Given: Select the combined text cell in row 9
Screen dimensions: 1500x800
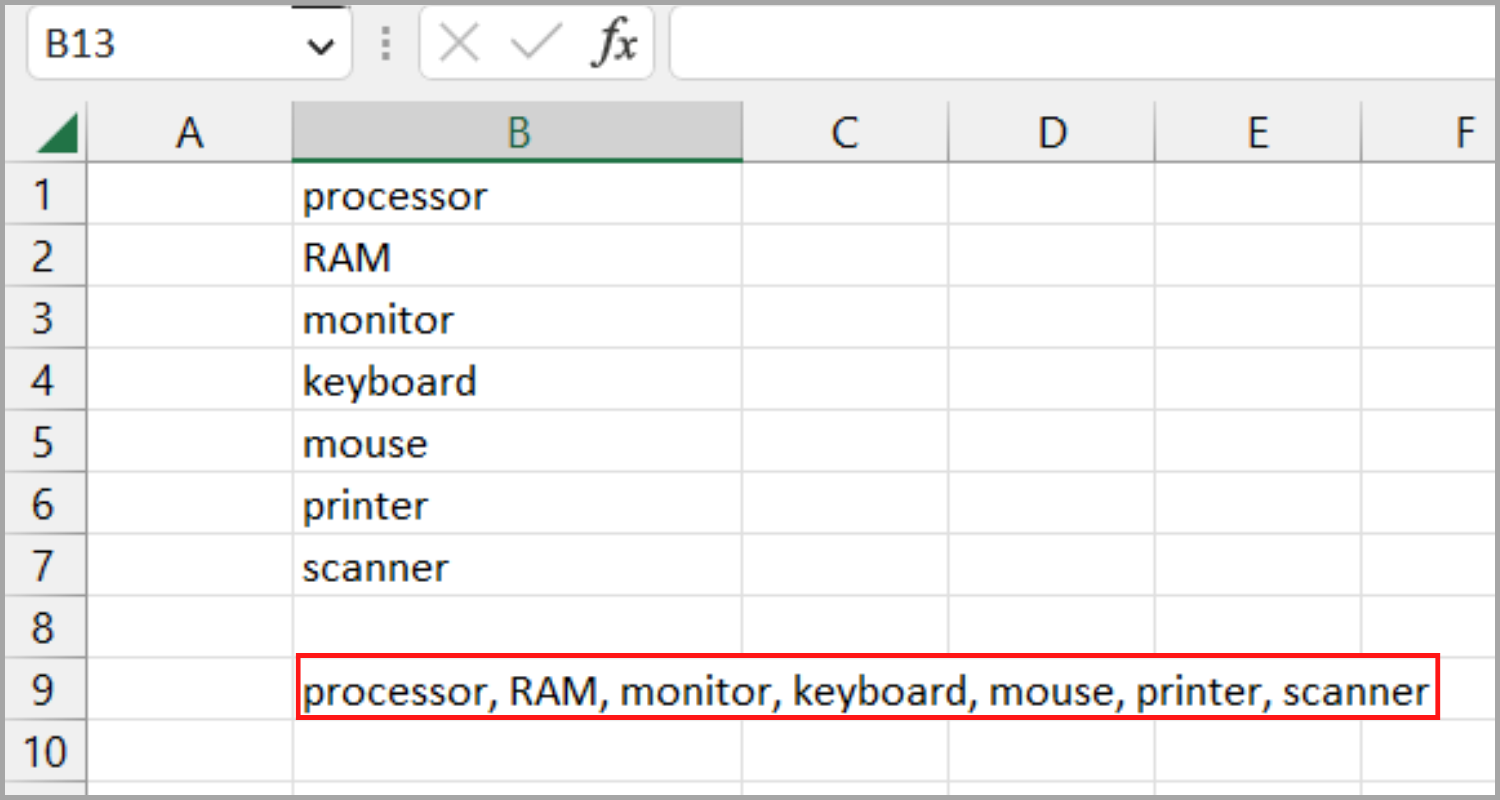Looking at the screenshot, I should [516, 690].
